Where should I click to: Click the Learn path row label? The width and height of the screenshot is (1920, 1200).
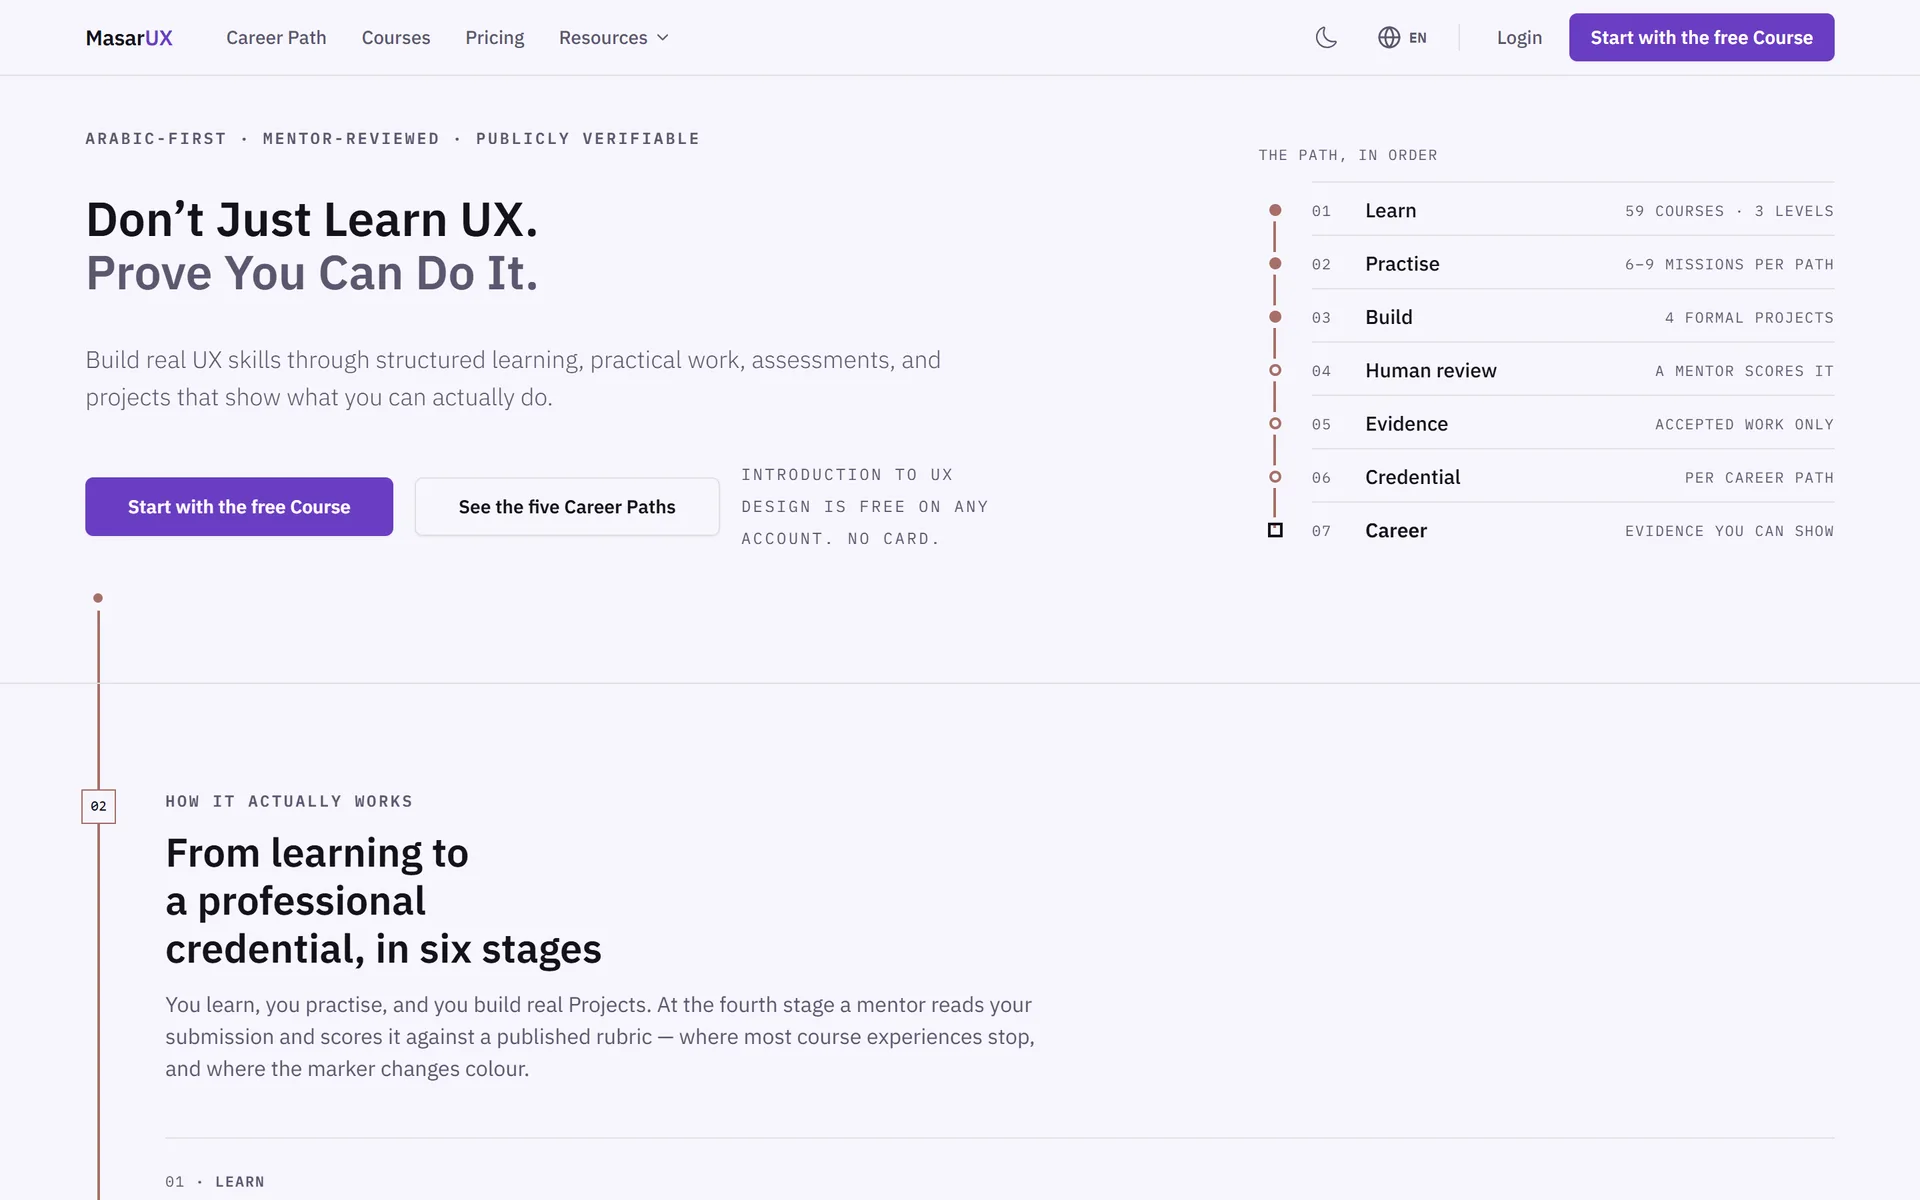pyautogui.click(x=1390, y=210)
